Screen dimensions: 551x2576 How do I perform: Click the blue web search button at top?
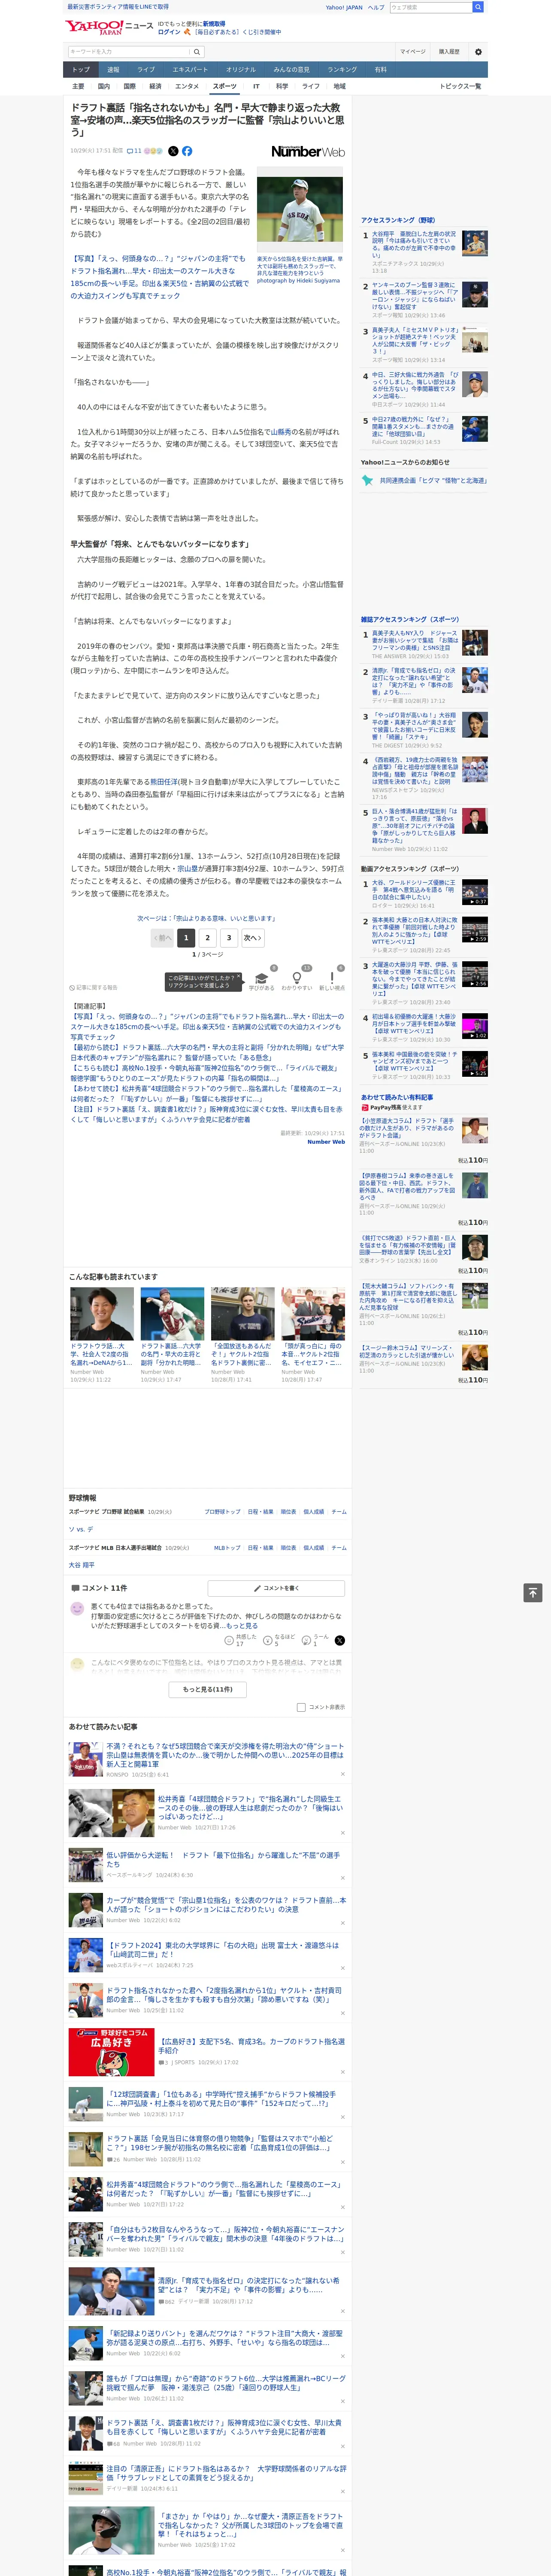pyautogui.click(x=478, y=7)
